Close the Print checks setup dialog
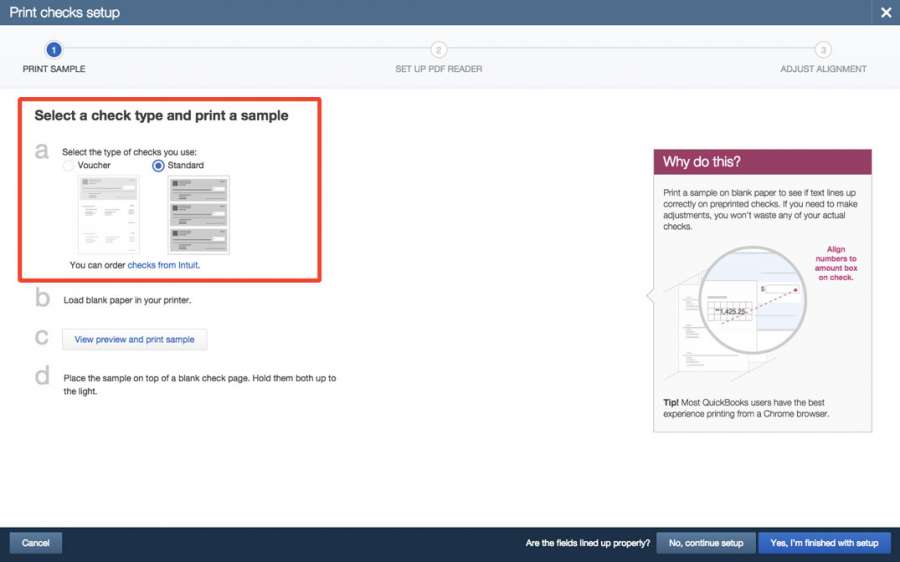The image size is (900, 562). pyautogui.click(x=885, y=13)
